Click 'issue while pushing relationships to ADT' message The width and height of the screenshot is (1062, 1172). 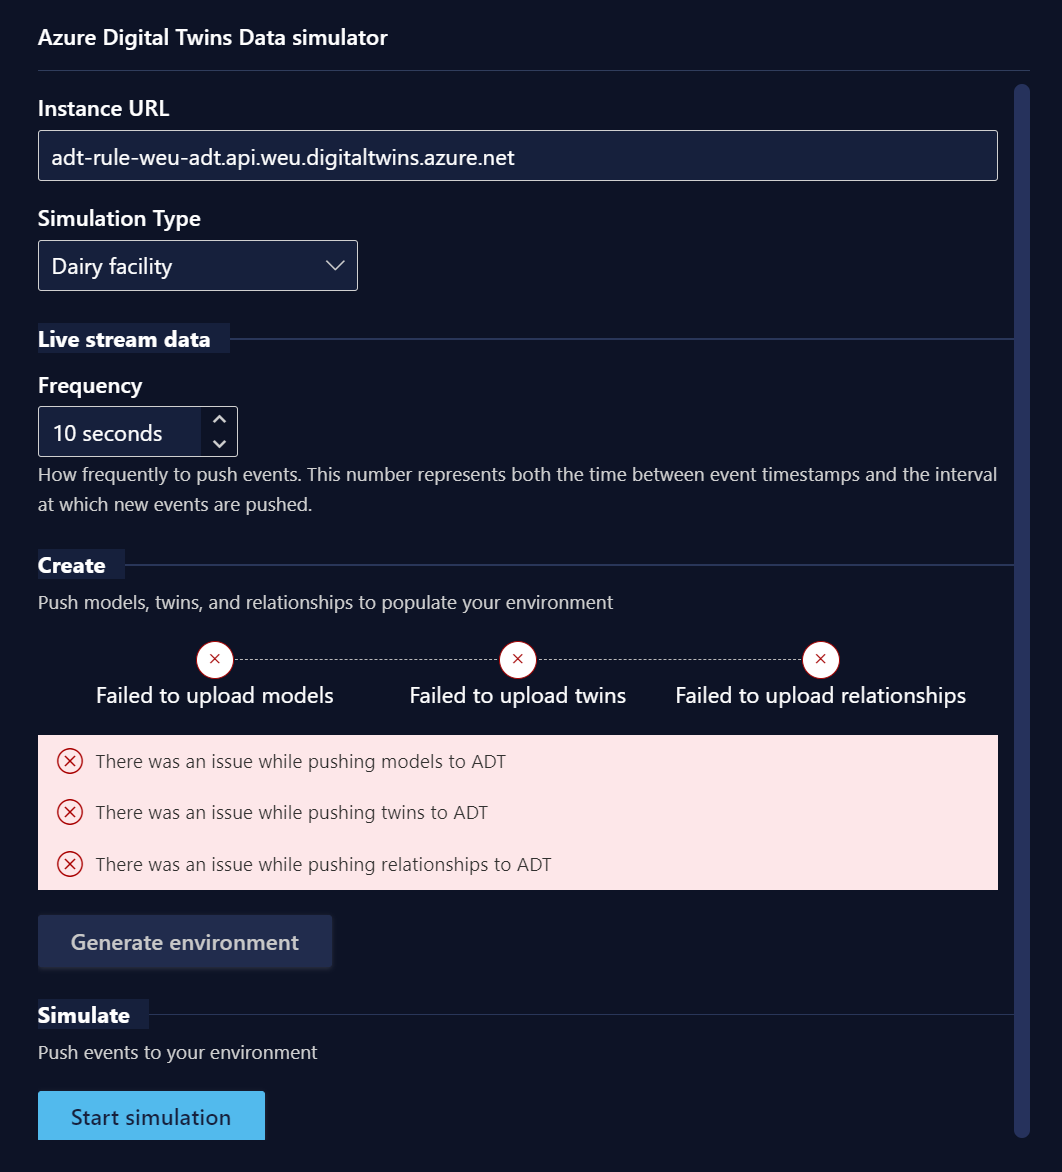tap(323, 864)
